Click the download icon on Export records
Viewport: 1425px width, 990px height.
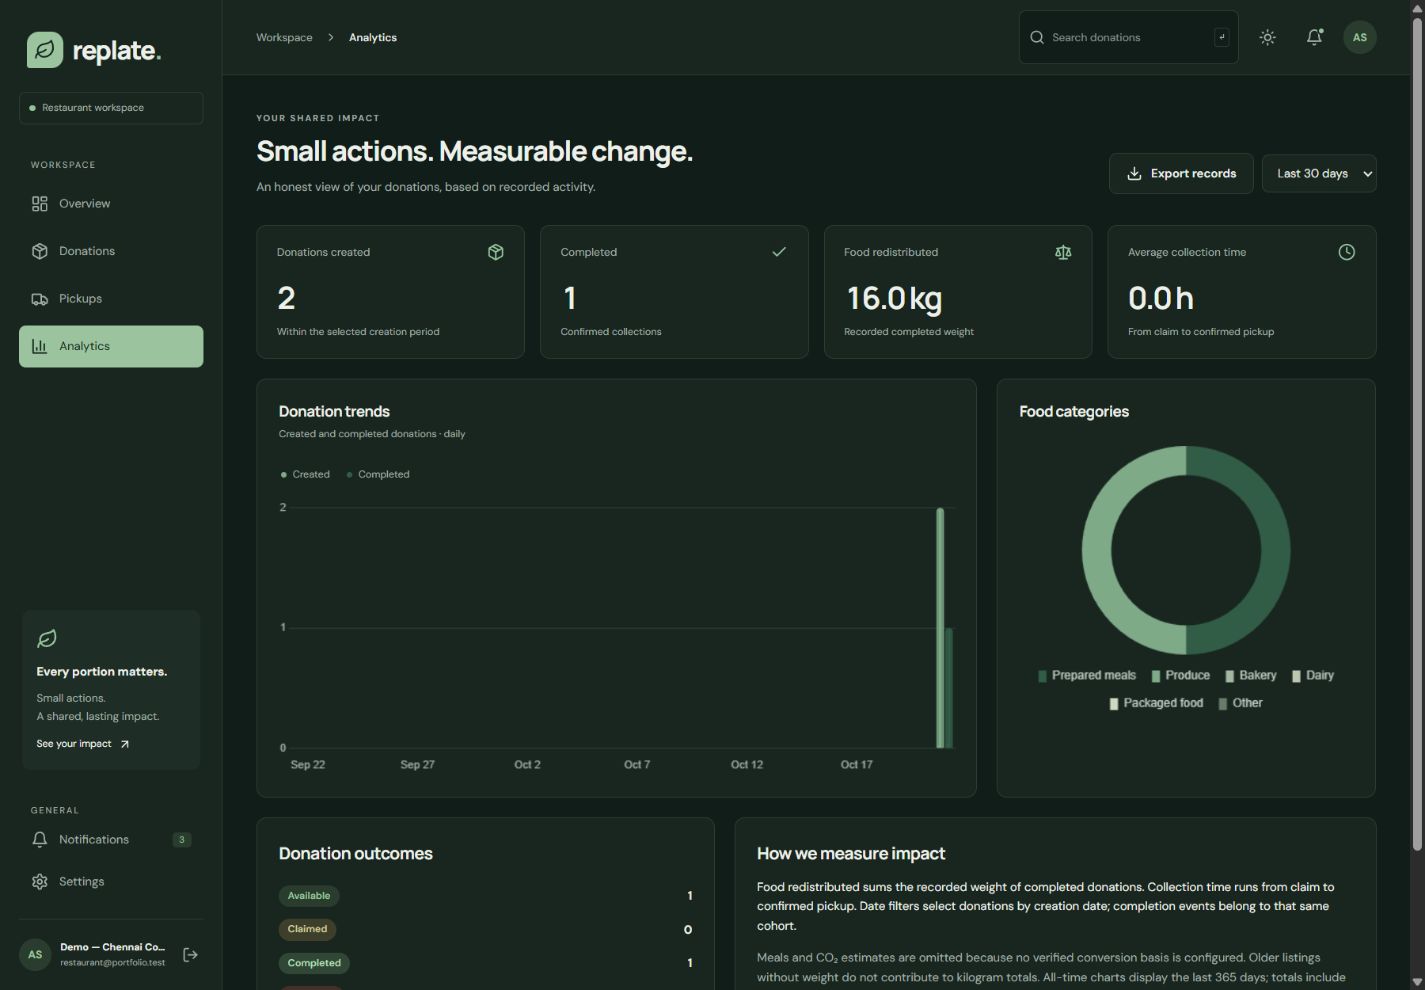(1134, 173)
